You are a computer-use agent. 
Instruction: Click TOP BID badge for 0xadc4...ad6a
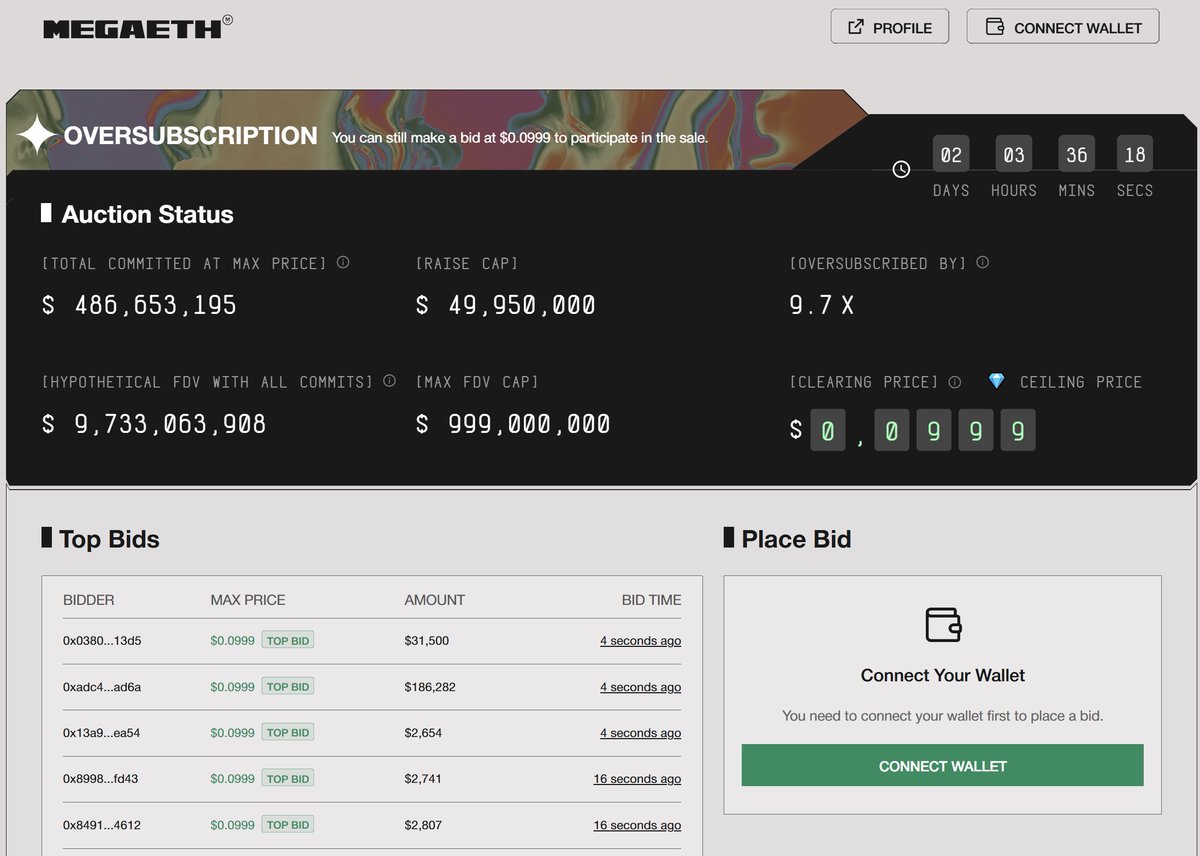click(x=288, y=687)
